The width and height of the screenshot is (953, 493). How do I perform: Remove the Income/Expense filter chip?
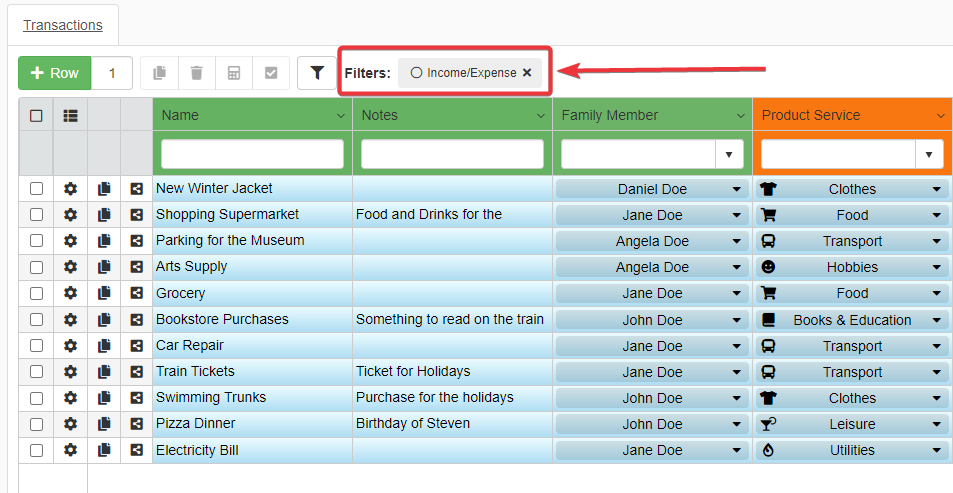527,72
